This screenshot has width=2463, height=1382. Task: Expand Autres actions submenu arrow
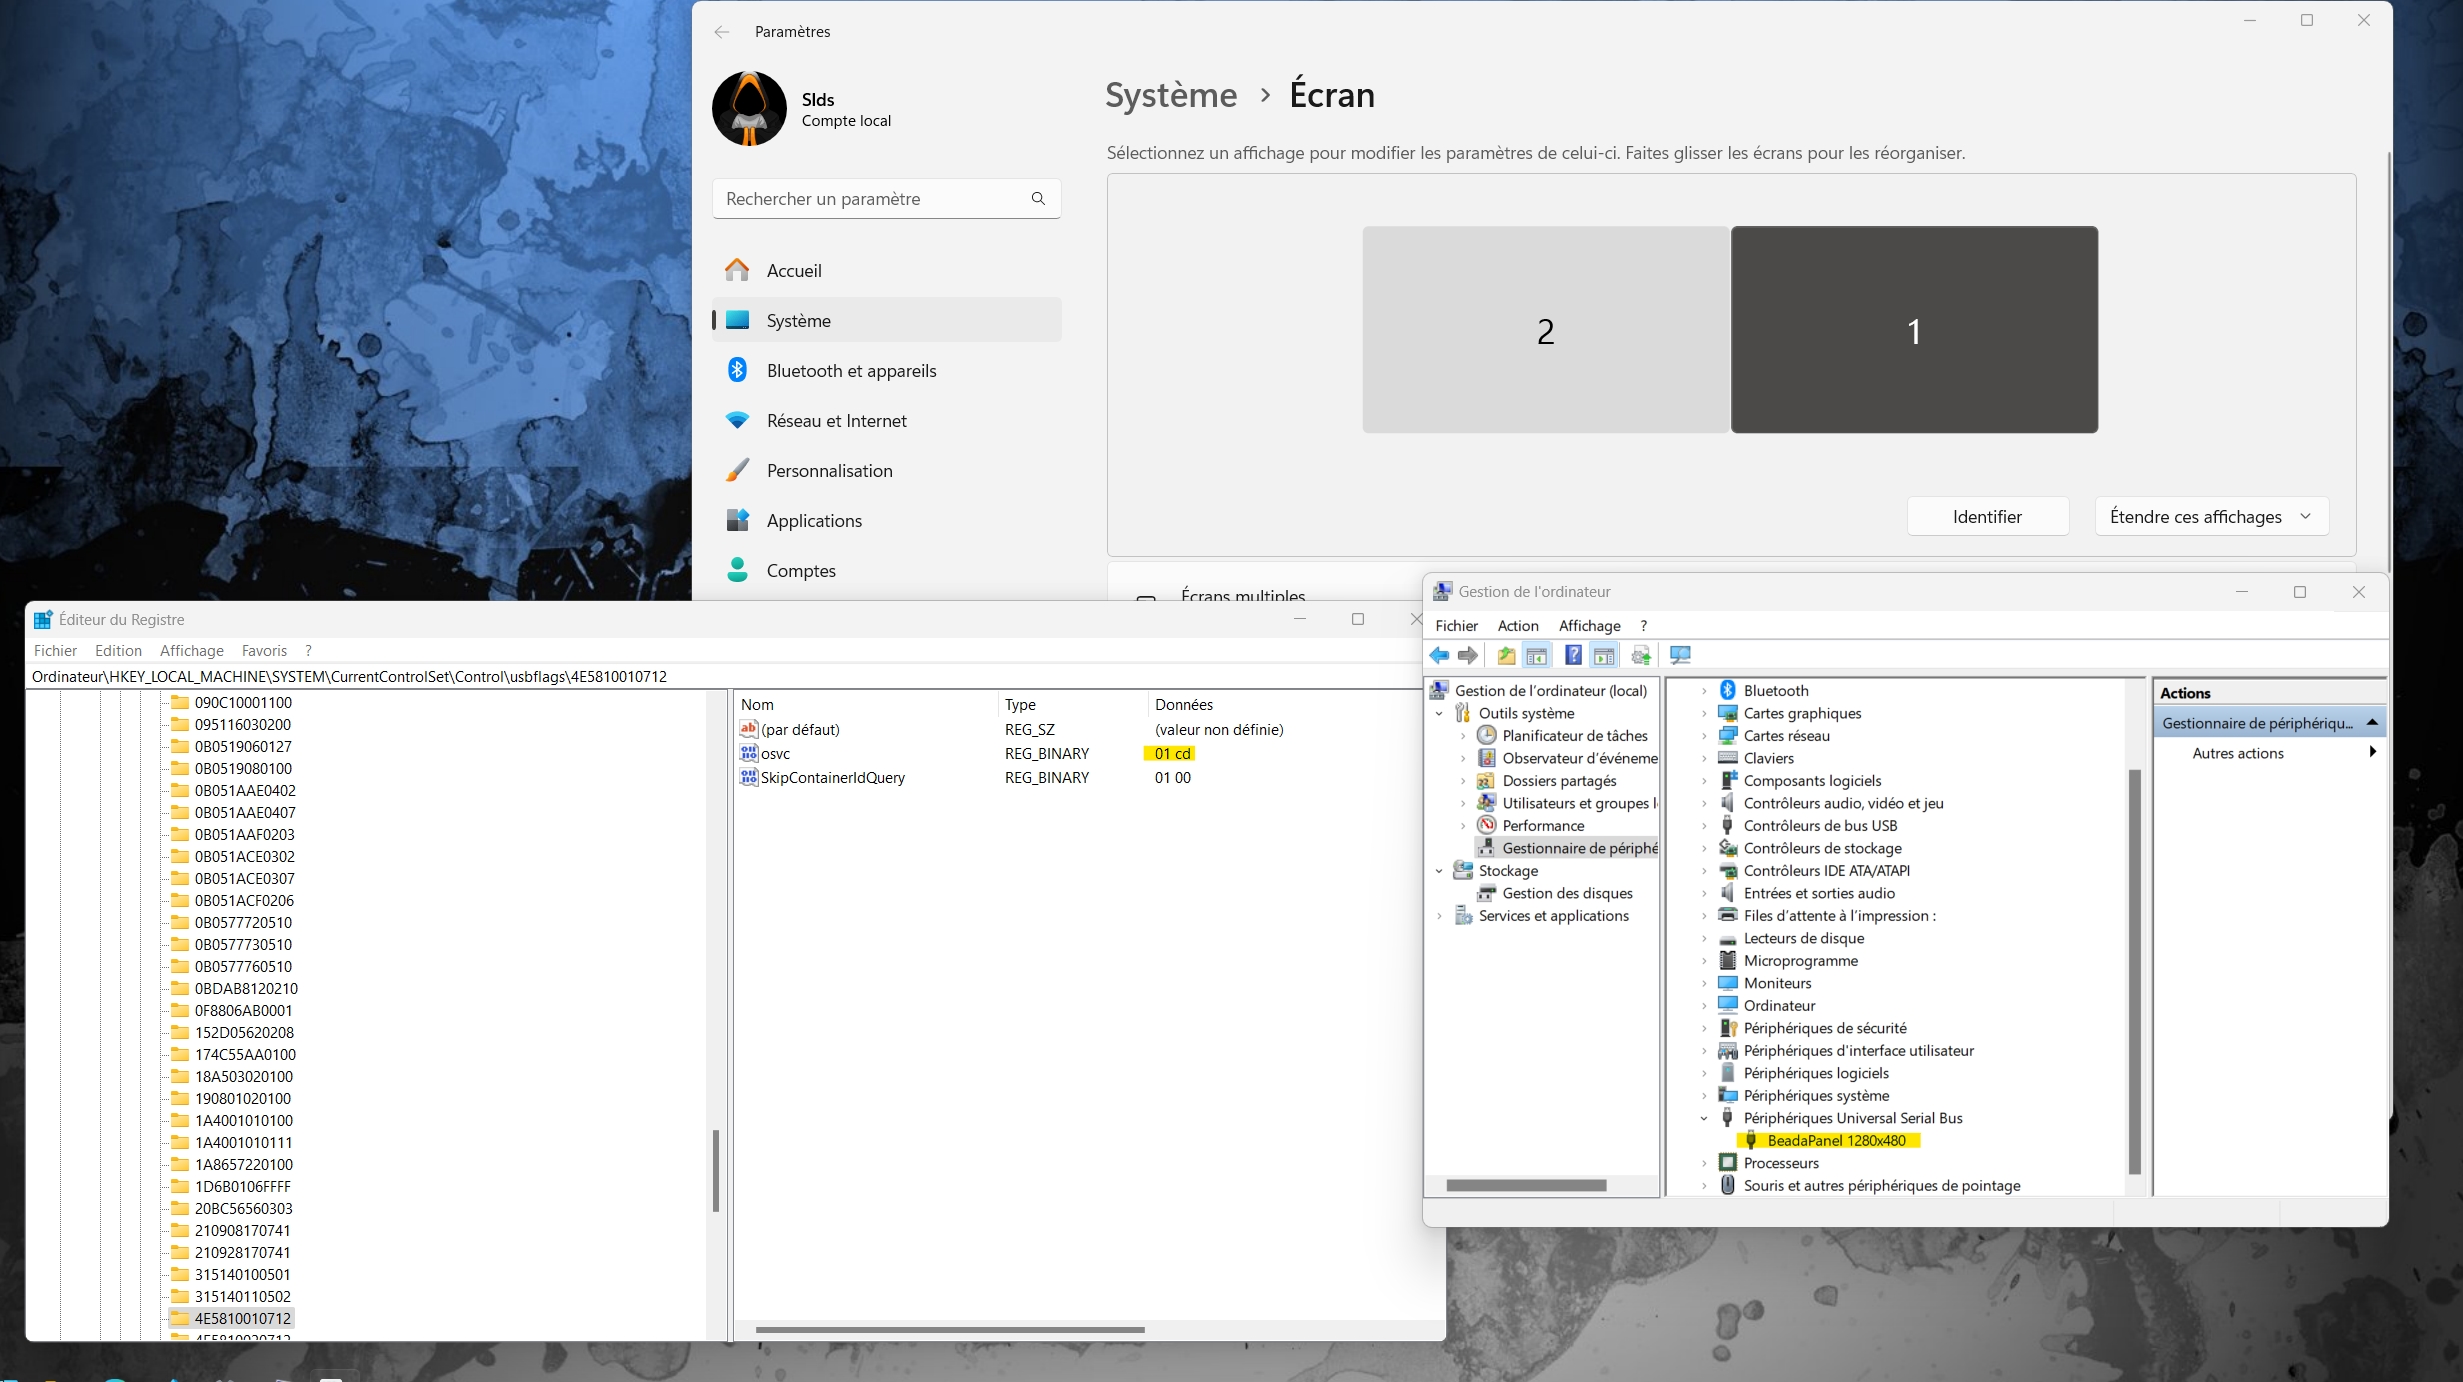point(2372,752)
